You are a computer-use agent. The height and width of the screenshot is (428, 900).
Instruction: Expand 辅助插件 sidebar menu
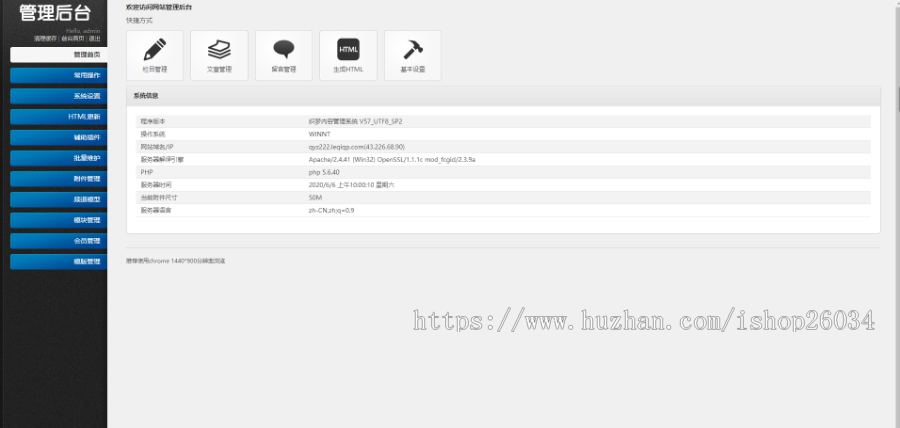tap(59, 137)
